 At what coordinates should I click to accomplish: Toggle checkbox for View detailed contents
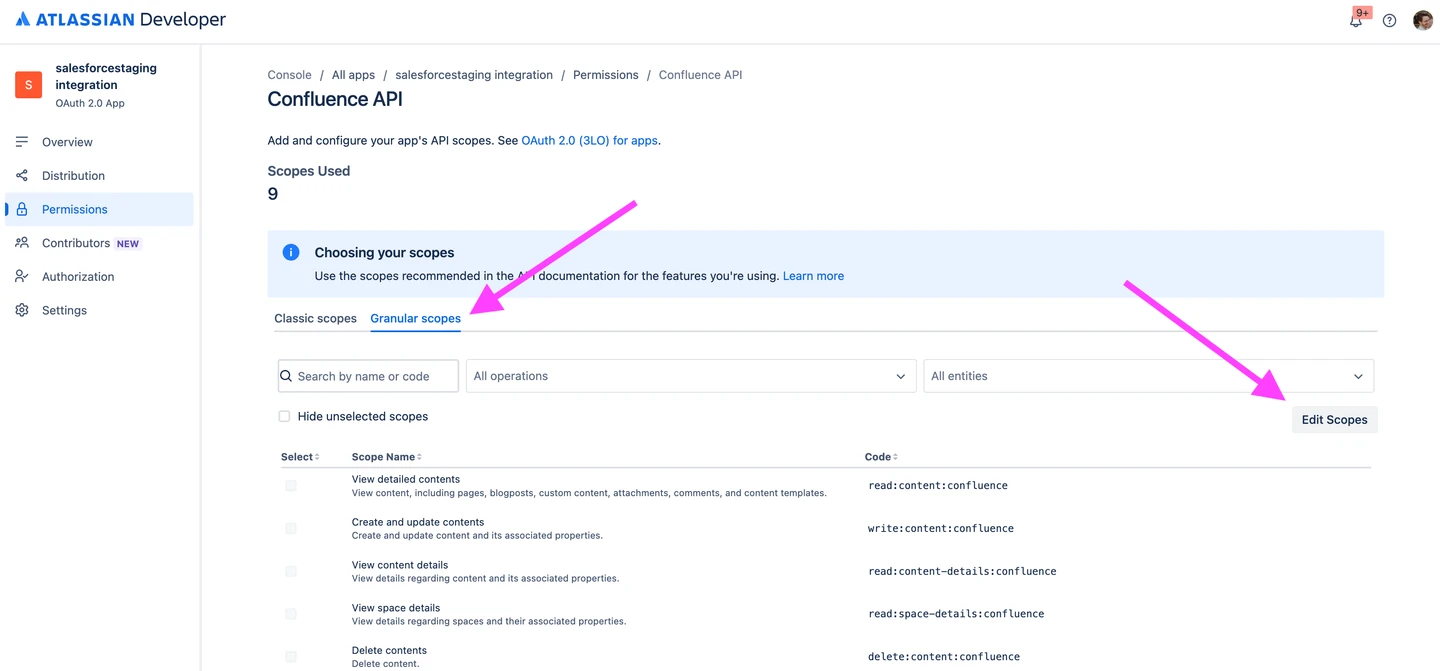coord(291,485)
